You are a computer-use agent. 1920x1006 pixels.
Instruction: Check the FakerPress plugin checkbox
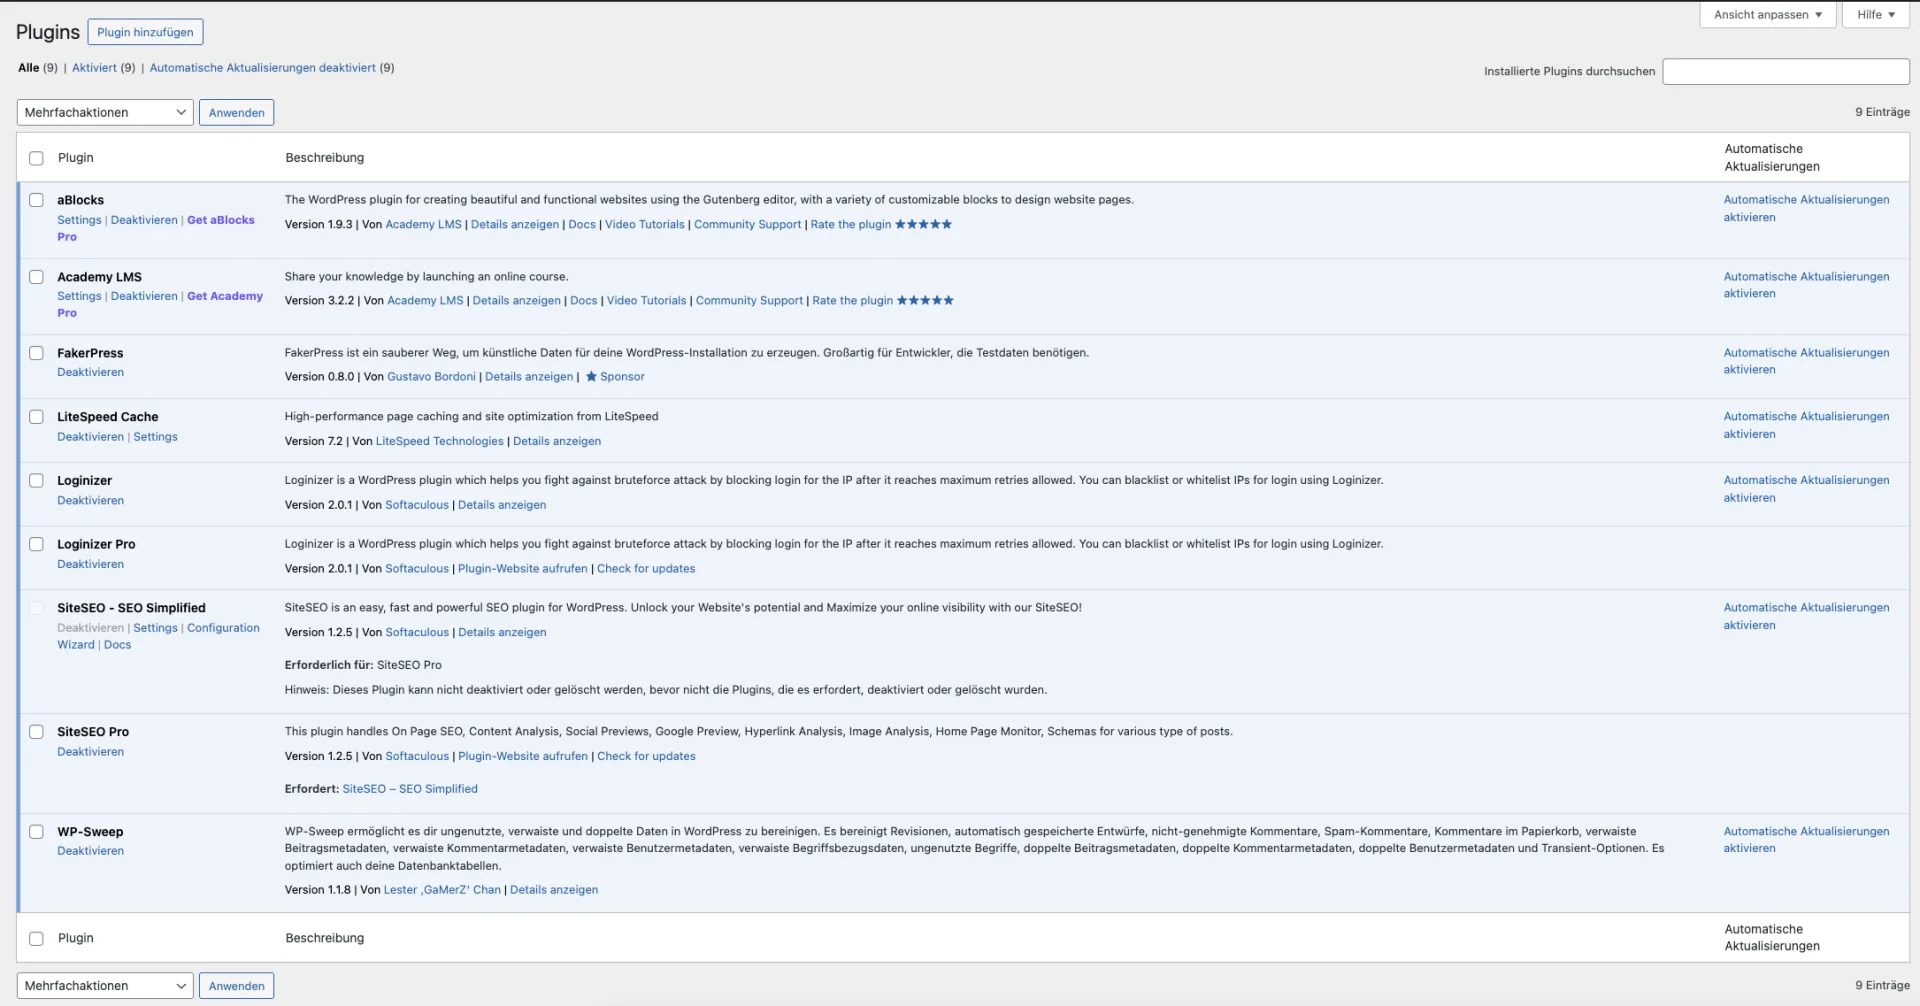pos(36,353)
